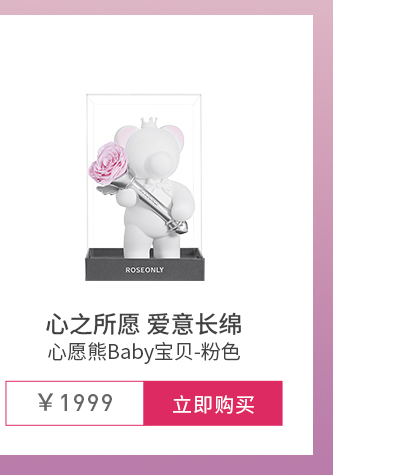The image size is (413, 475).
Task: Click the 1999 price digits
Action: 86,403
